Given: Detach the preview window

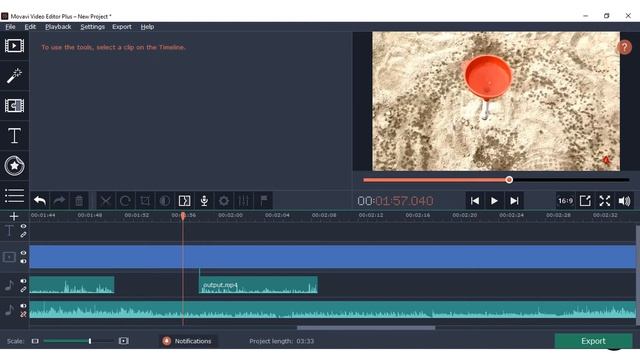Looking at the screenshot, I should pos(585,201).
